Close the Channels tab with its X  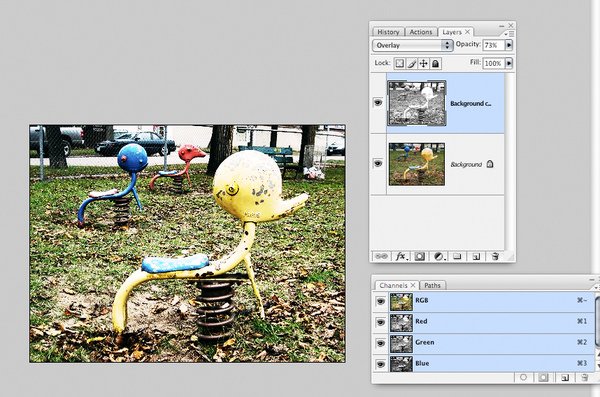coord(413,285)
